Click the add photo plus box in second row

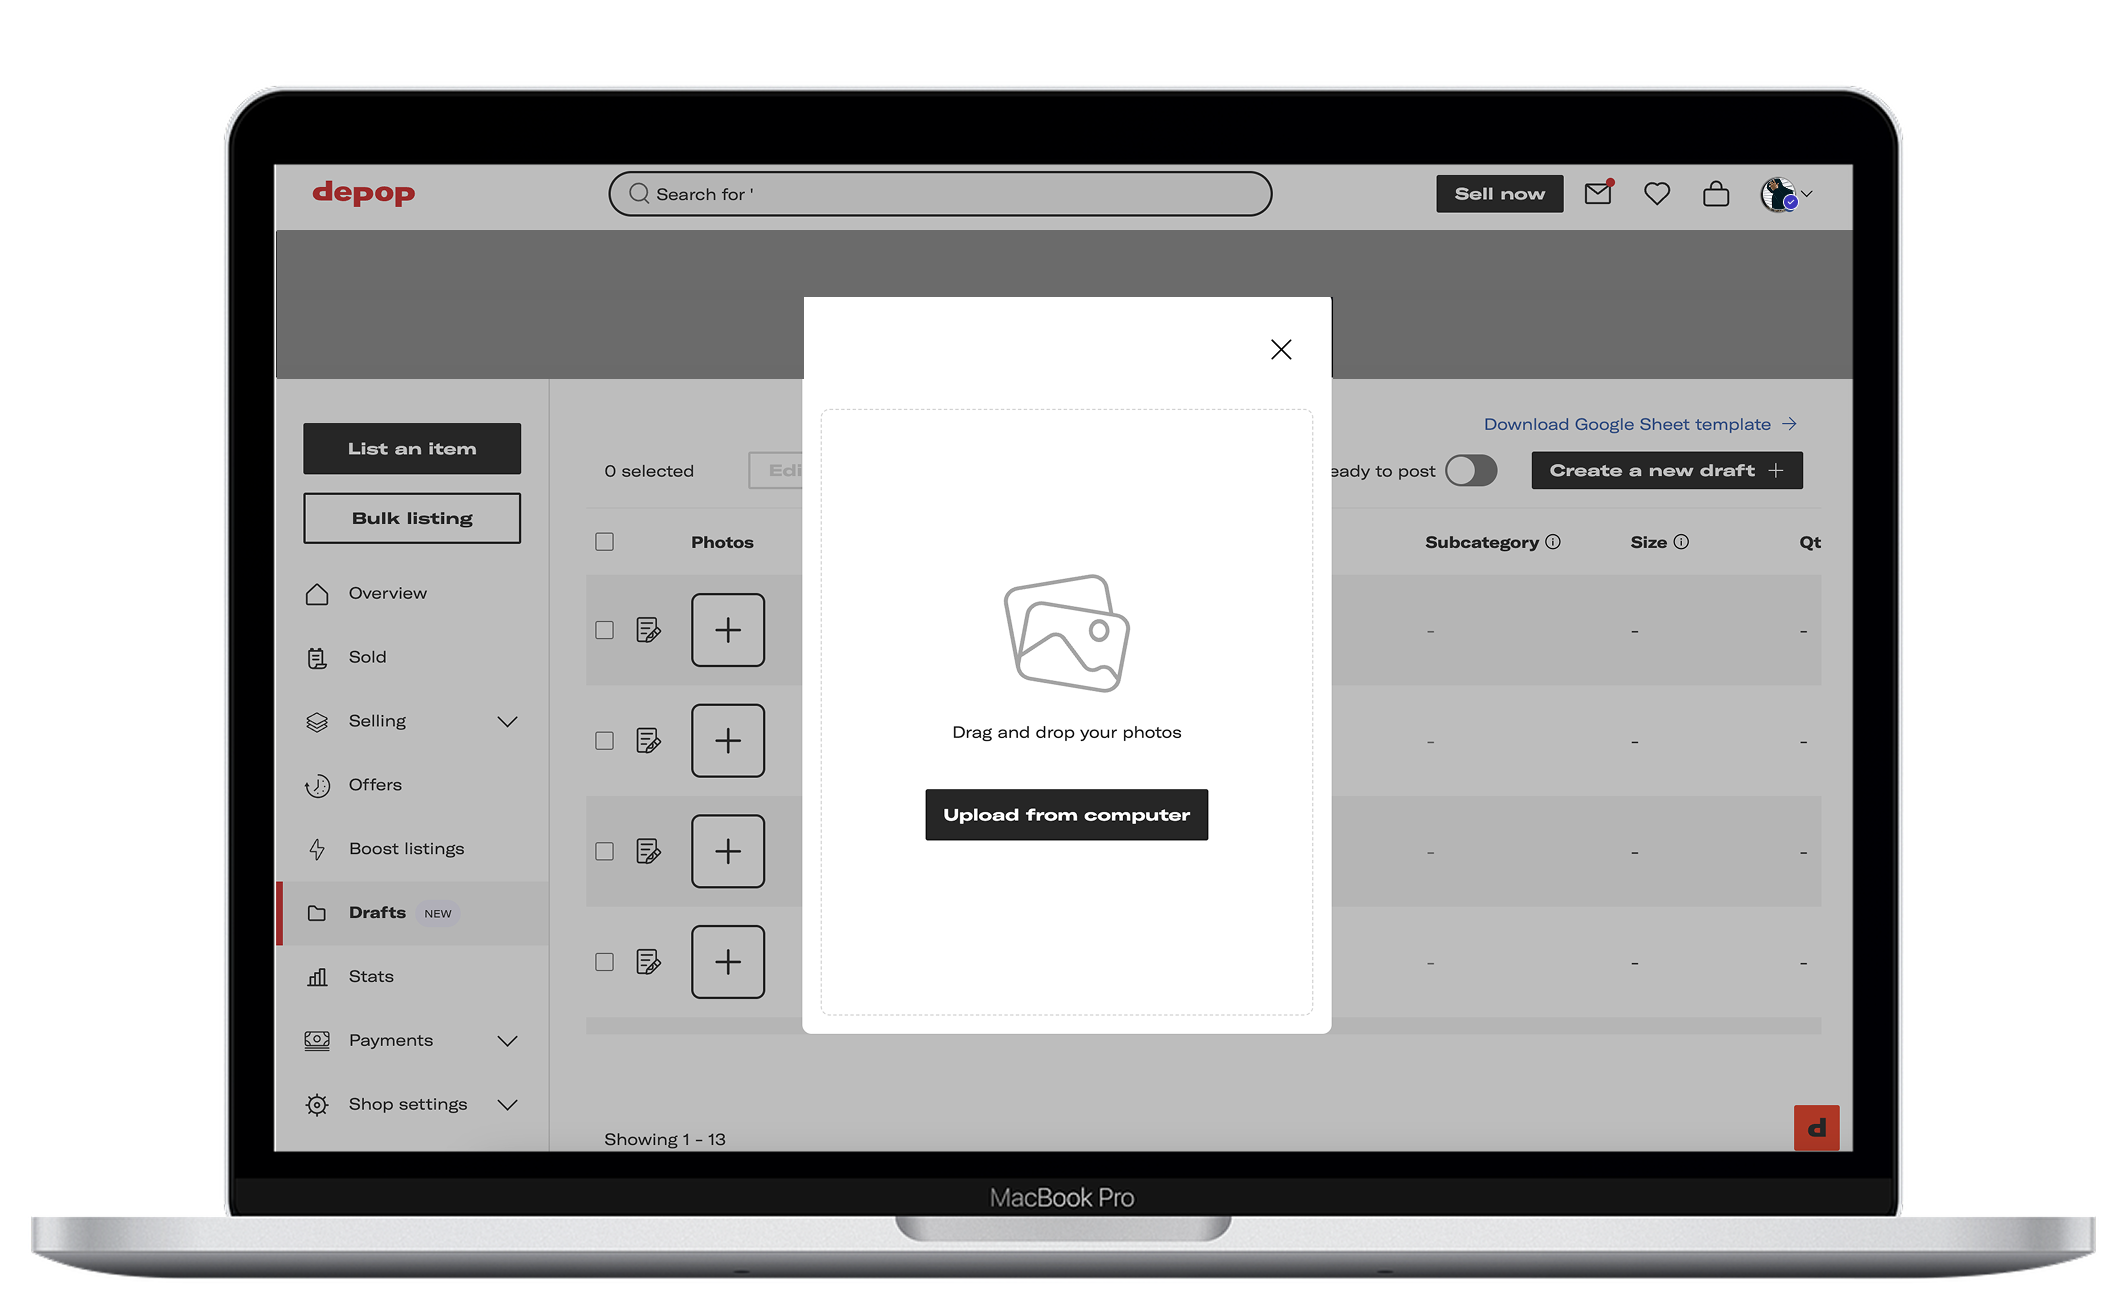pyautogui.click(x=728, y=741)
